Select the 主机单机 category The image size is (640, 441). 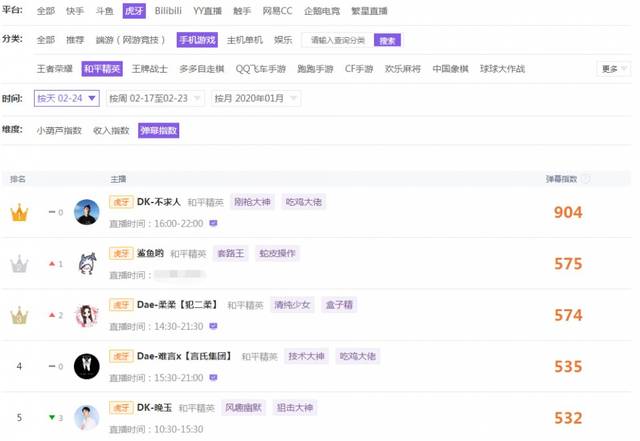pyautogui.click(x=245, y=40)
